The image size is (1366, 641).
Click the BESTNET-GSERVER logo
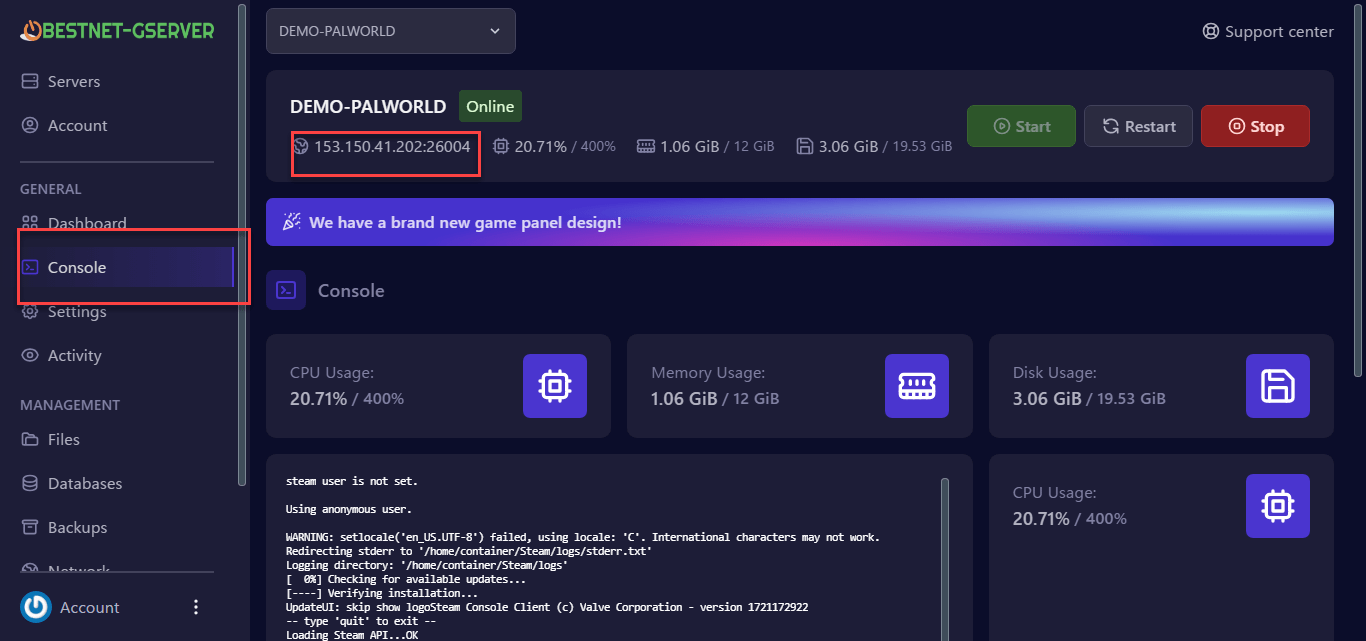pyautogui.click(x=117, y=30)
